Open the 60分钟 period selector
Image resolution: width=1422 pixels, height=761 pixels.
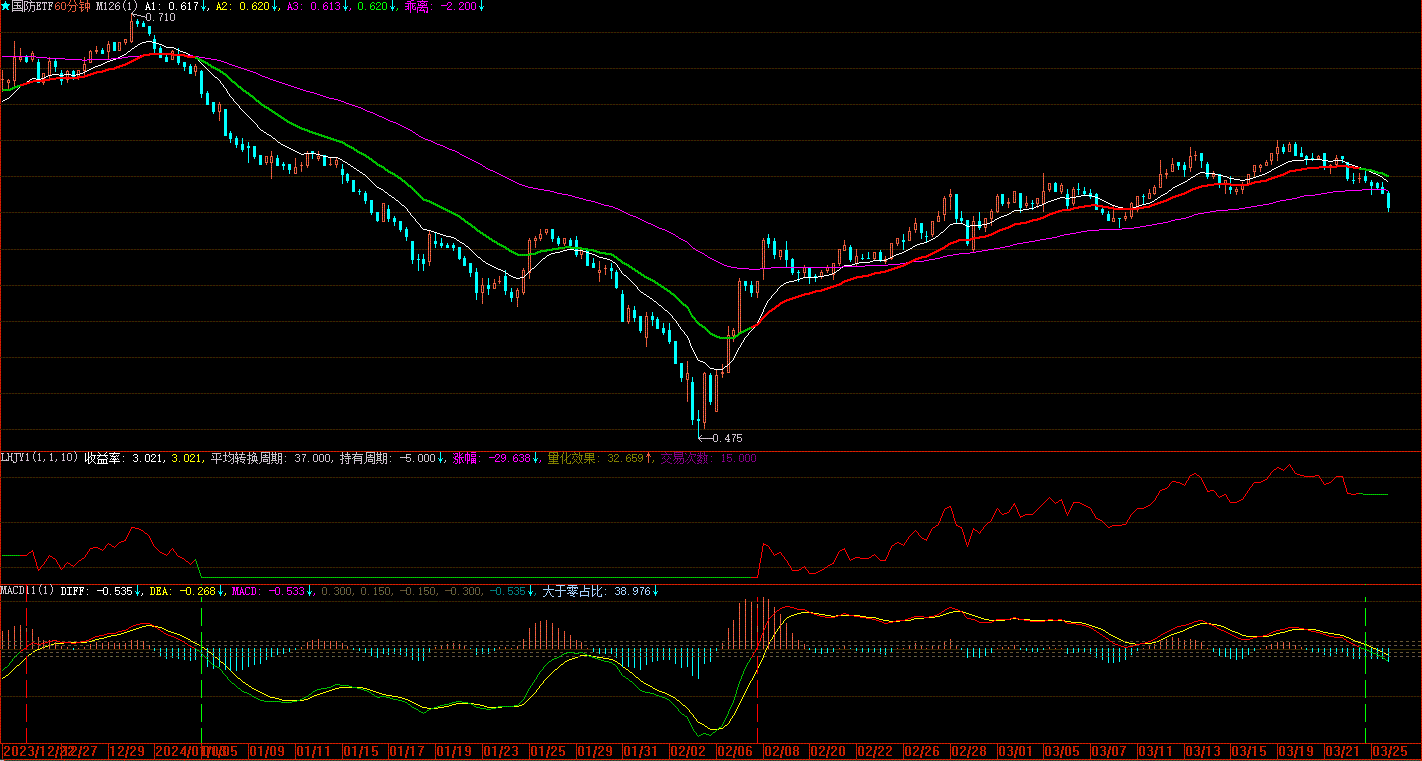coord(72,6)
